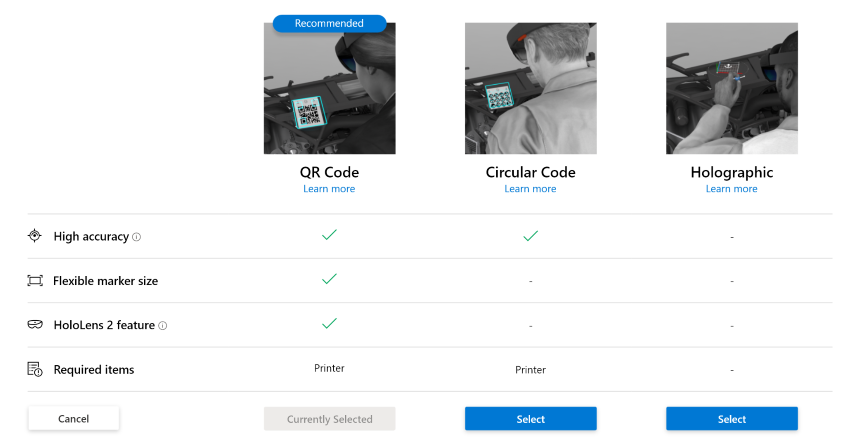Open the High accuracy info tooltip icon
The width and height of the screenshot is (854, 446).
137,237
